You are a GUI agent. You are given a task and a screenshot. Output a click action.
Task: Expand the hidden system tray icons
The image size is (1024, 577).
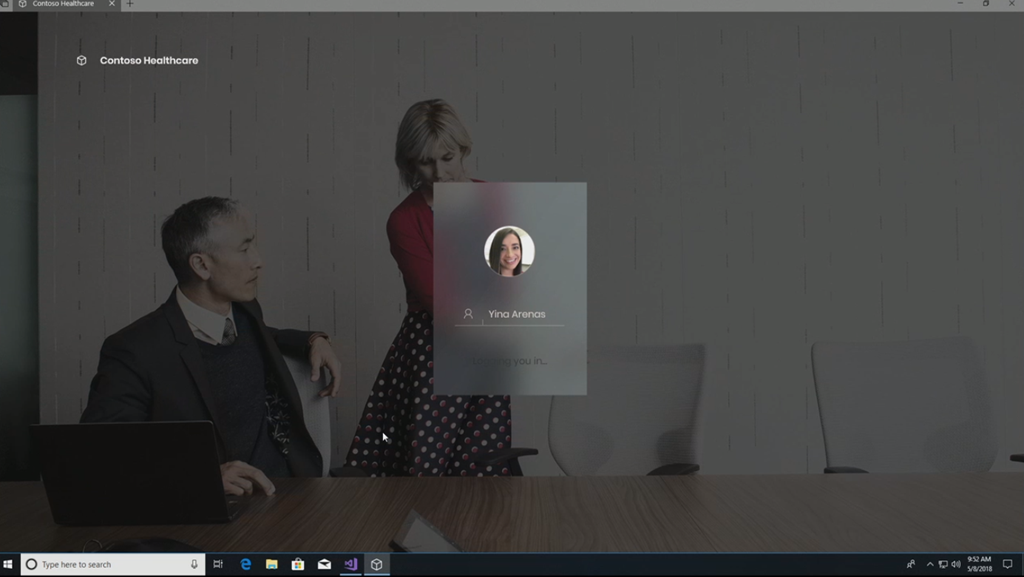tap(929, 565)
